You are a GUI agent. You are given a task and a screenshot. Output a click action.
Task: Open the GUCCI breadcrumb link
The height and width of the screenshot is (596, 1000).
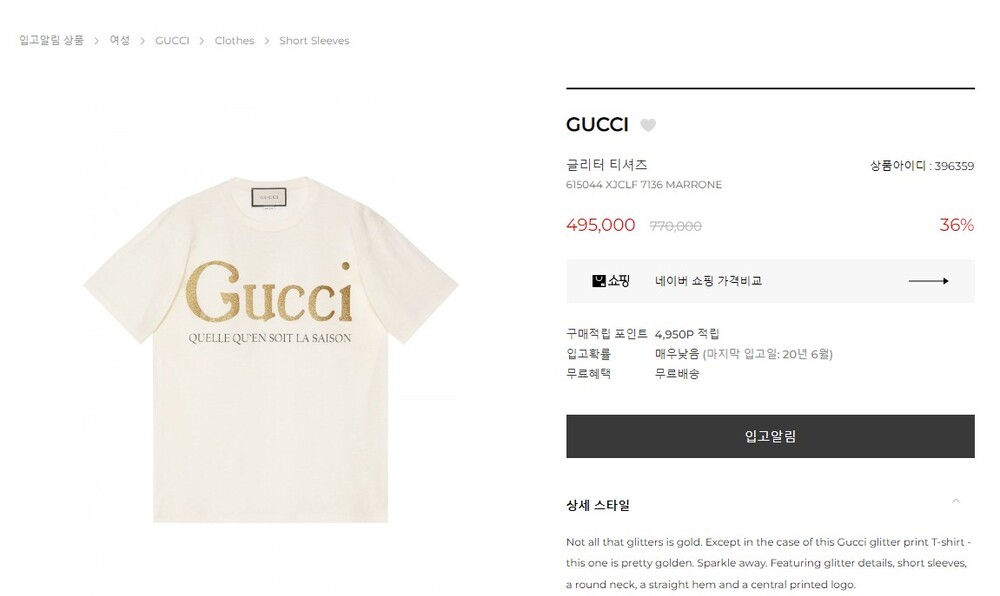[x=172, y=40]
